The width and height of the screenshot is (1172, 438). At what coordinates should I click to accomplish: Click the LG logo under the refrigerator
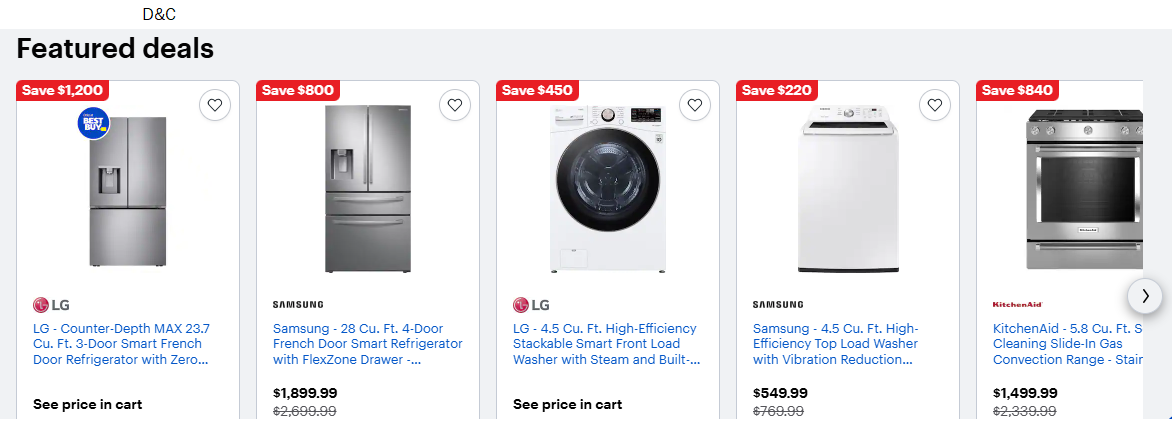pos(53,305)
